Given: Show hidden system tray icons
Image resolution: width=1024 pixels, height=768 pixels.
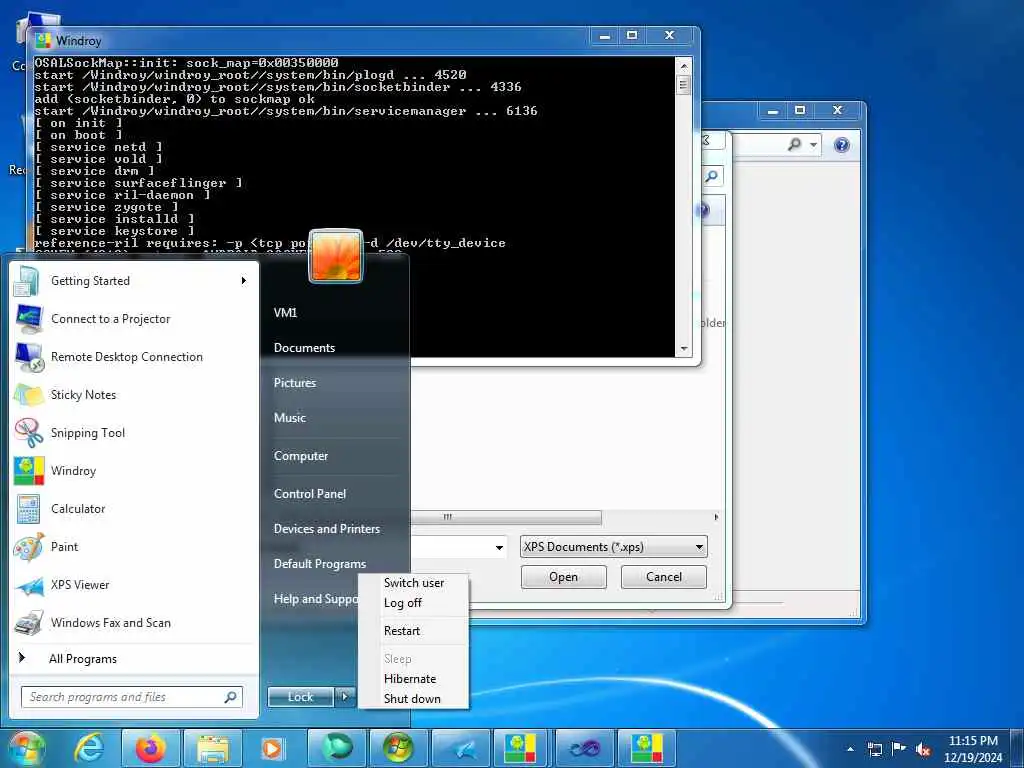Looking at the screenshot, I should pos(850,749).
